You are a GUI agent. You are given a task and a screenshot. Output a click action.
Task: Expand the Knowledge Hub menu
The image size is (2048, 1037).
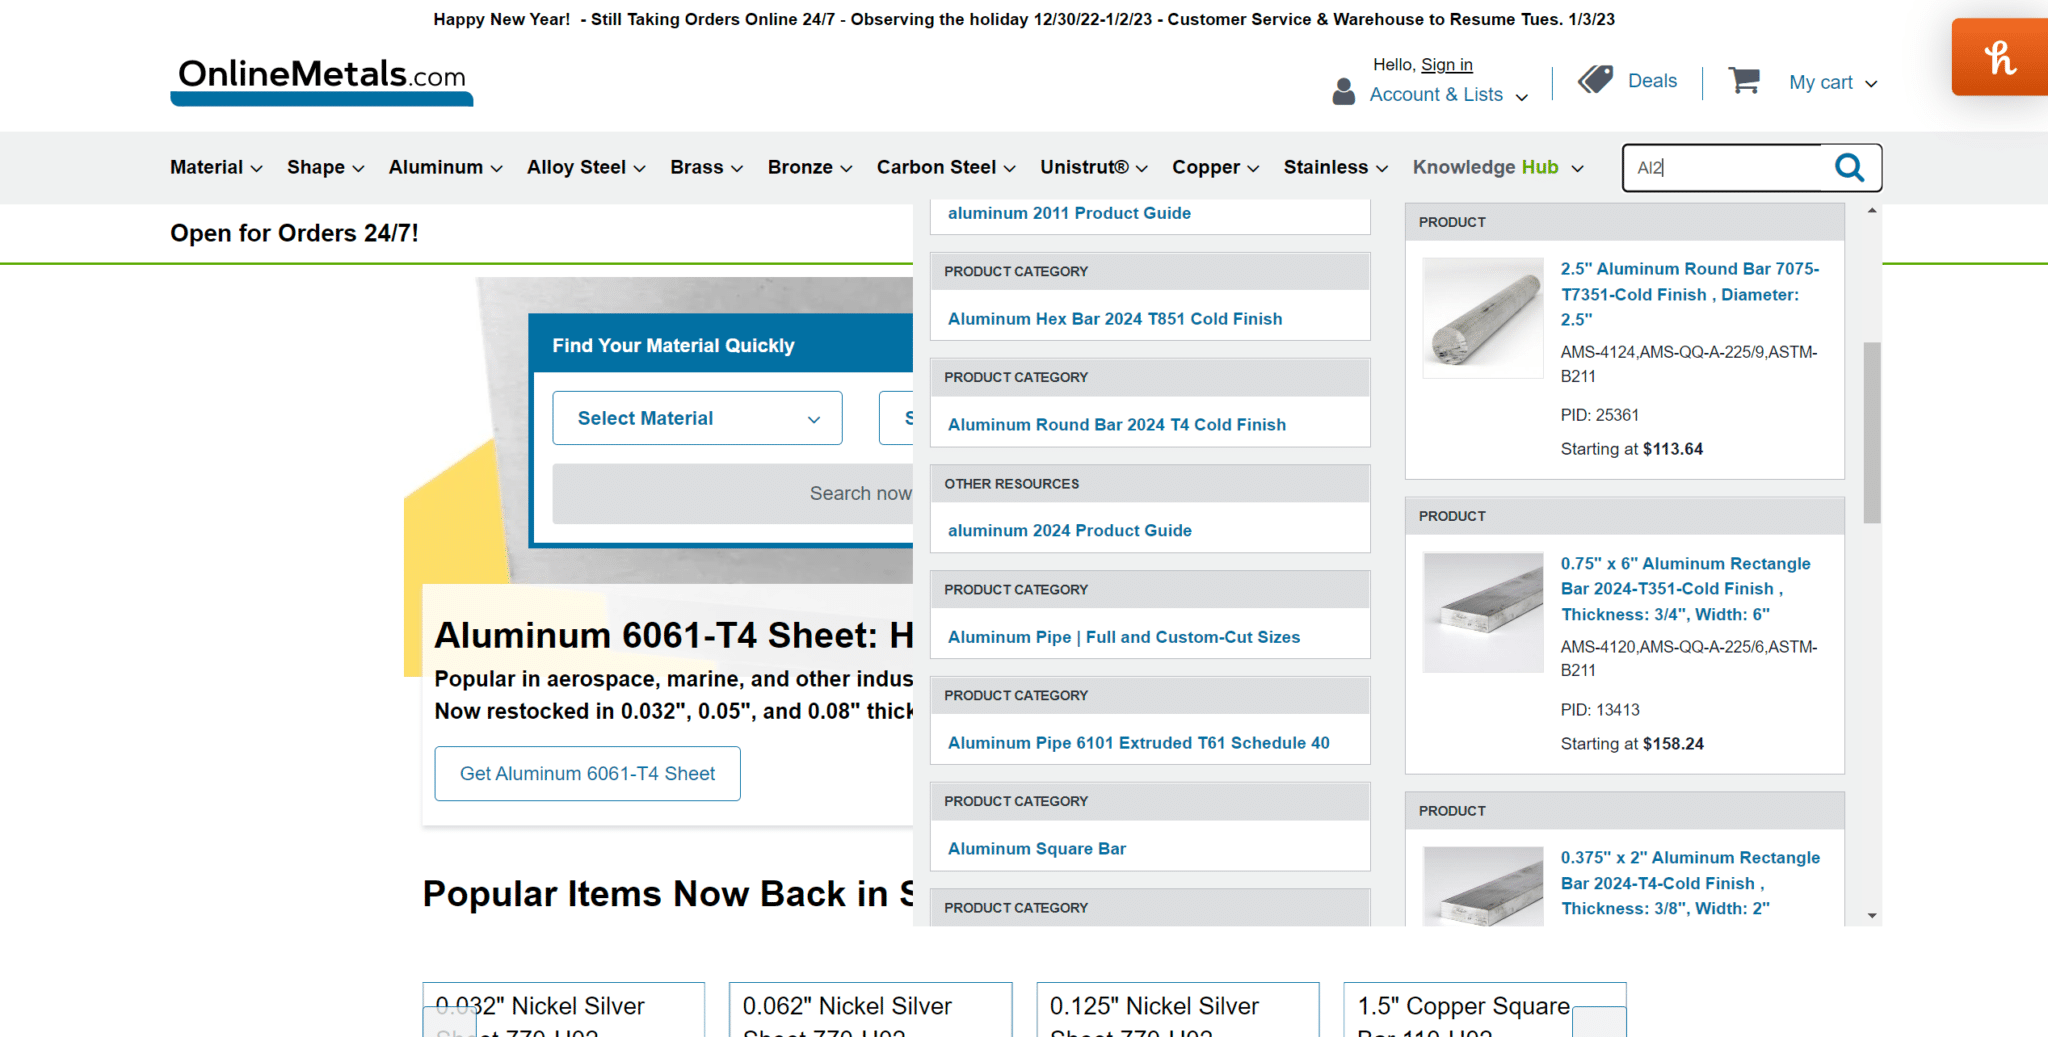tap(1498, 168)
